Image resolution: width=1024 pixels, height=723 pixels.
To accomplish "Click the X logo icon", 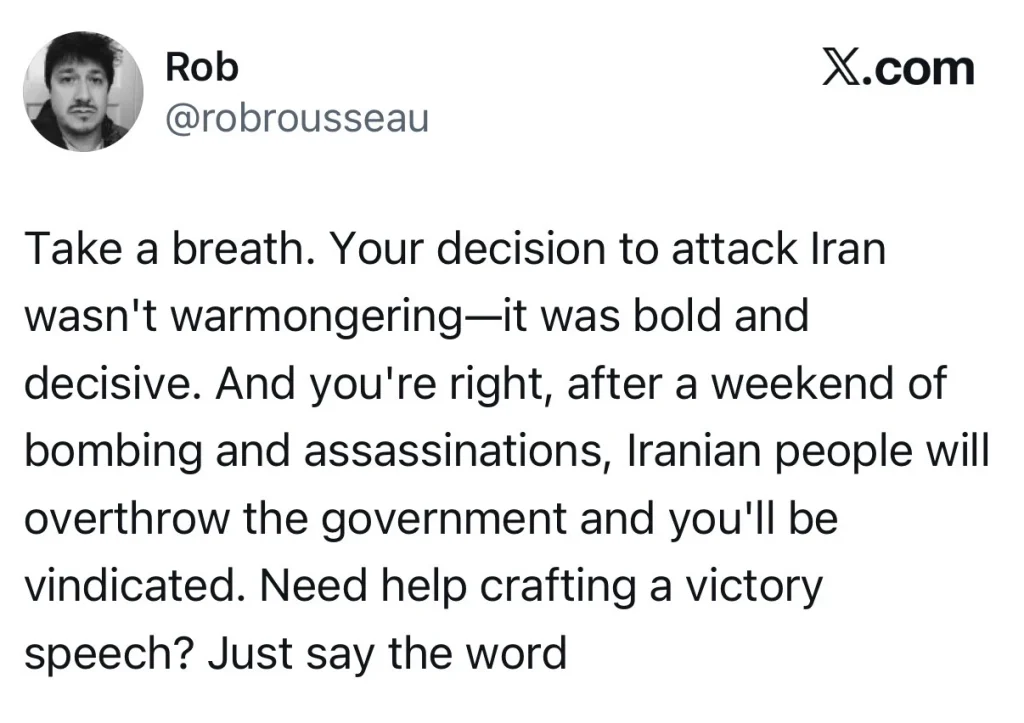I will [841, 69].
